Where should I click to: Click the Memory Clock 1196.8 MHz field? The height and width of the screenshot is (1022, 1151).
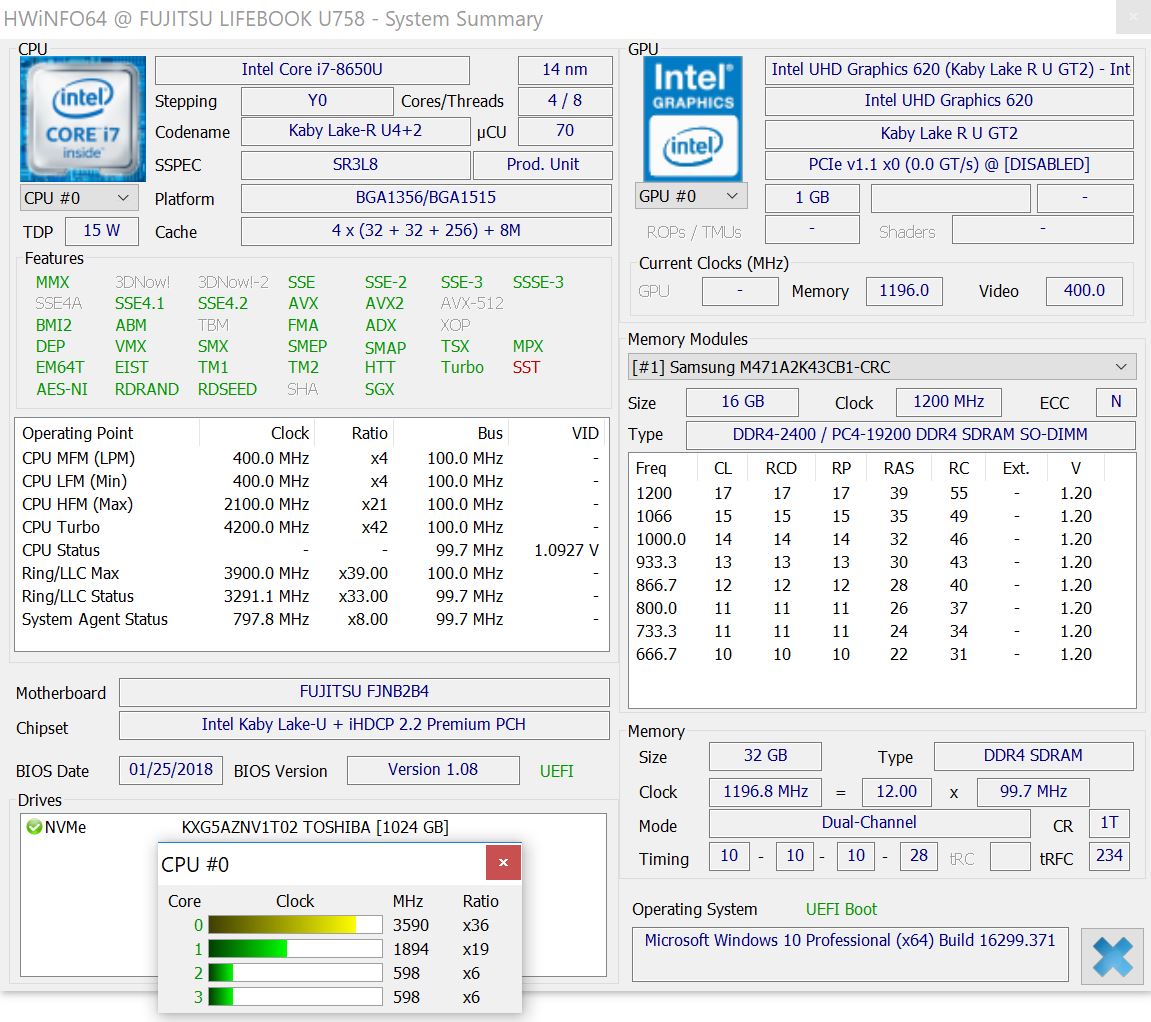765,792
